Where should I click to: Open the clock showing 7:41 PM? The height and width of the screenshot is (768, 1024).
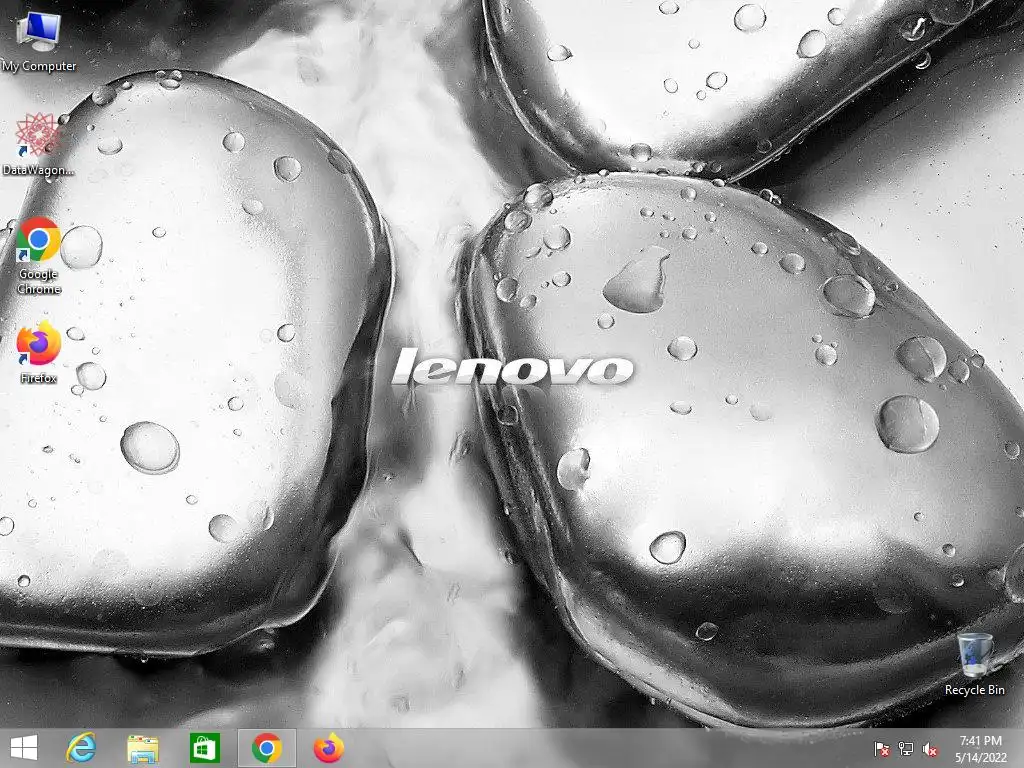(x=980, y=741)
